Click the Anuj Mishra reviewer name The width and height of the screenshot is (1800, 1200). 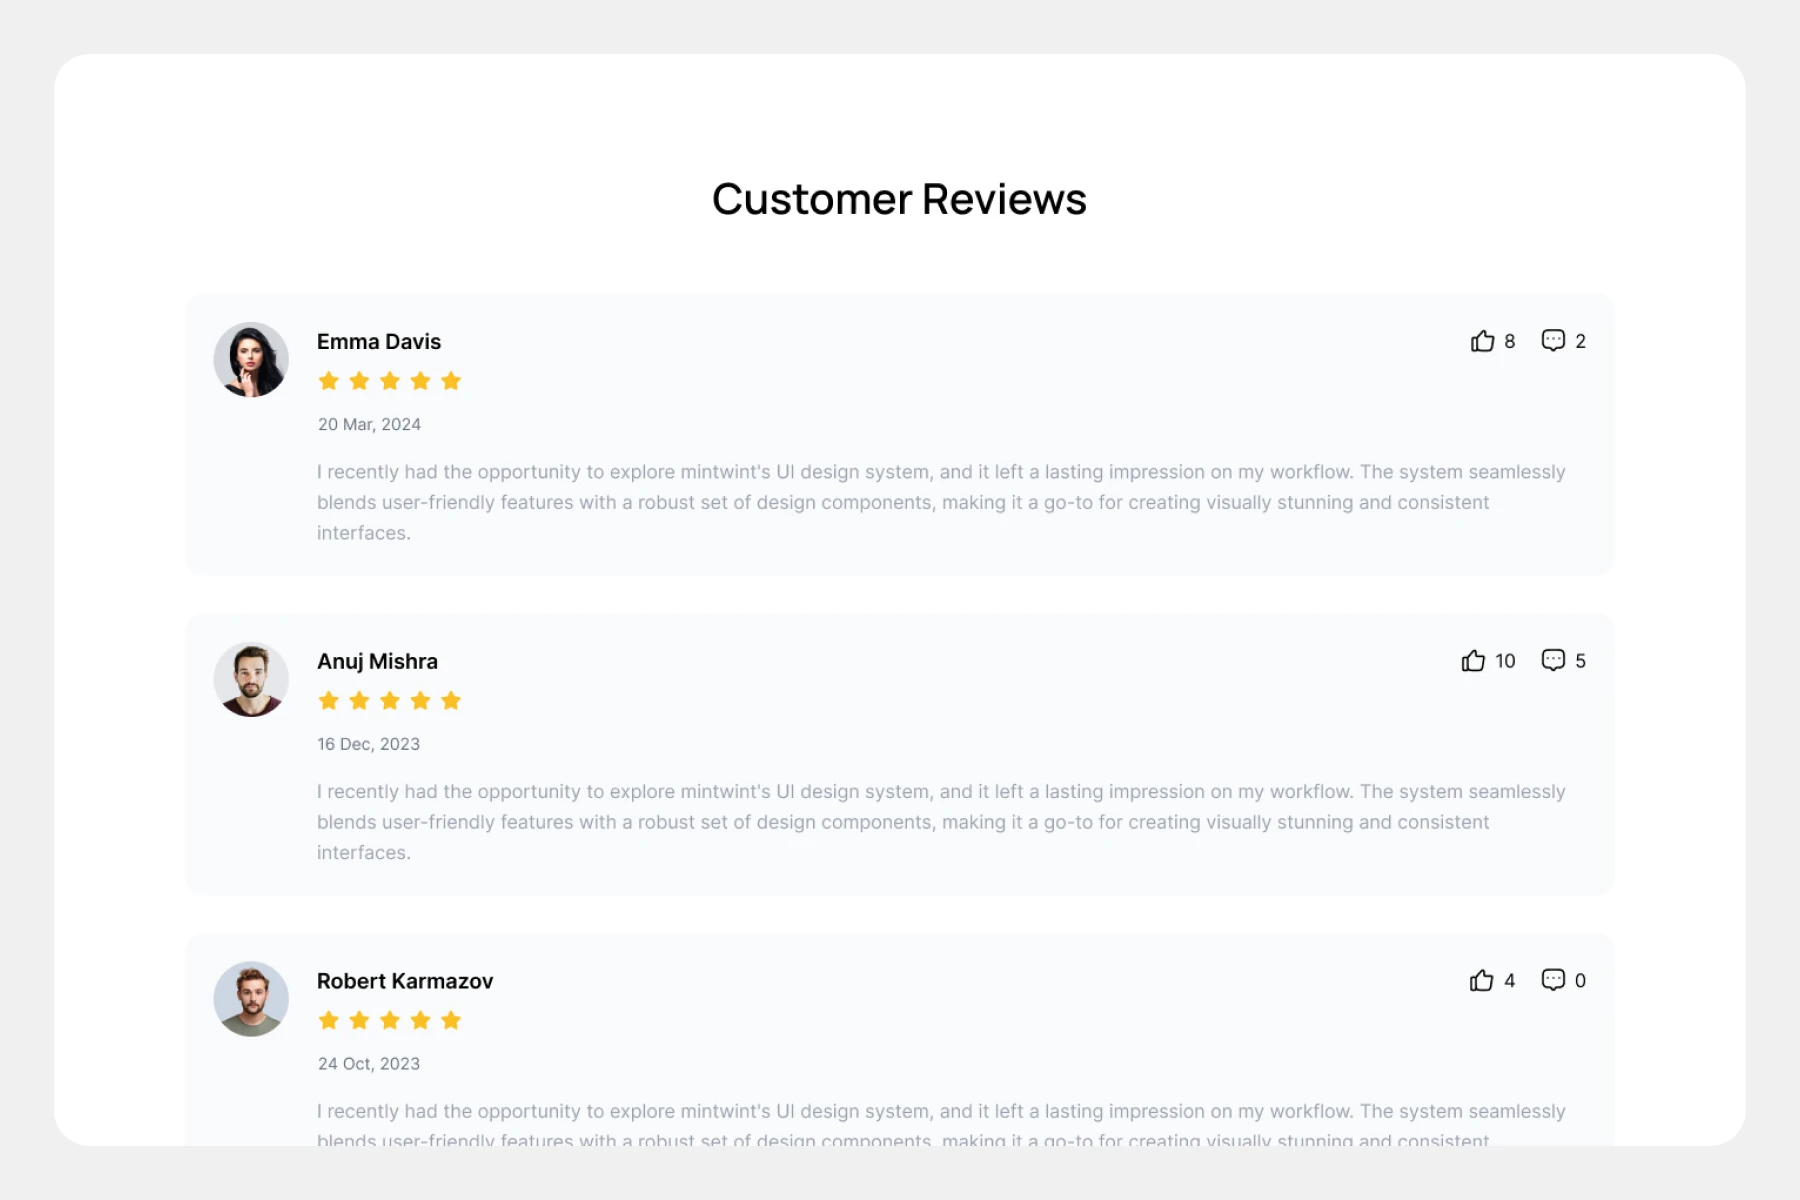pos(377,662)
